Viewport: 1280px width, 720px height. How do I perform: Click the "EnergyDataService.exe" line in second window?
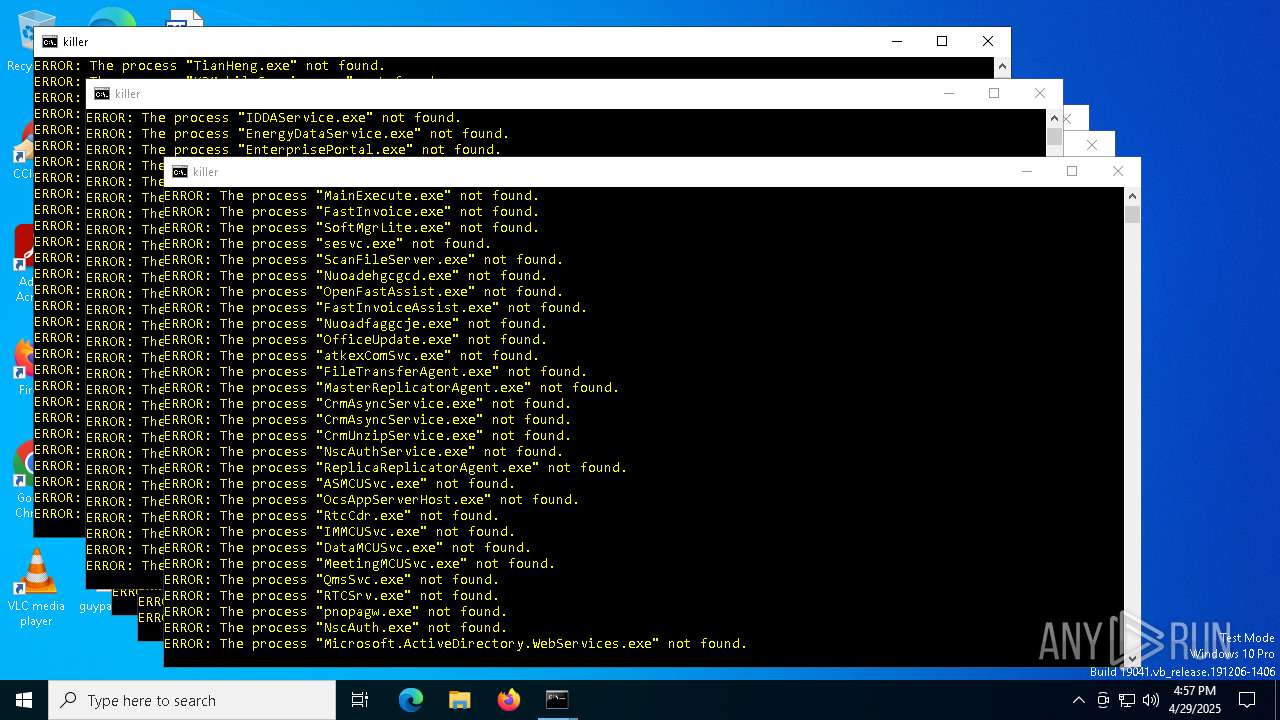(x=298, y=134)
